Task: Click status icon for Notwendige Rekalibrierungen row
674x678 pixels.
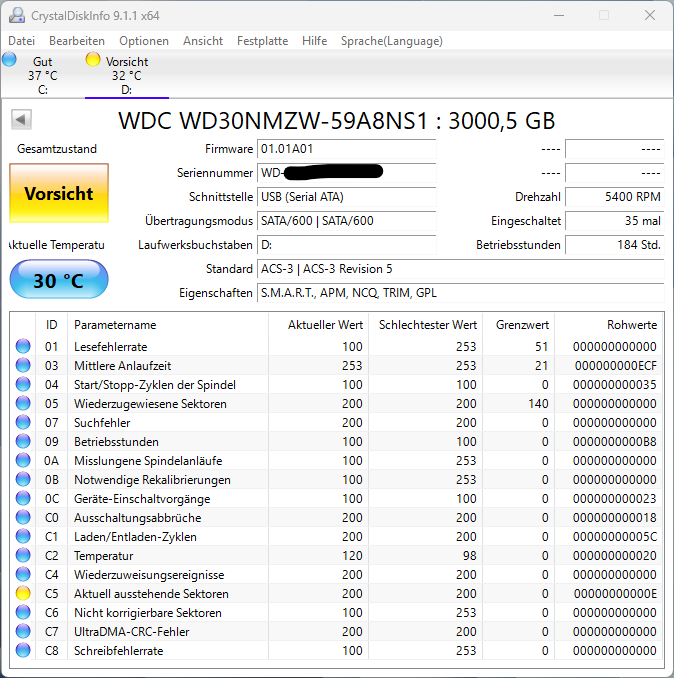Action: click(x=23, y=480)
